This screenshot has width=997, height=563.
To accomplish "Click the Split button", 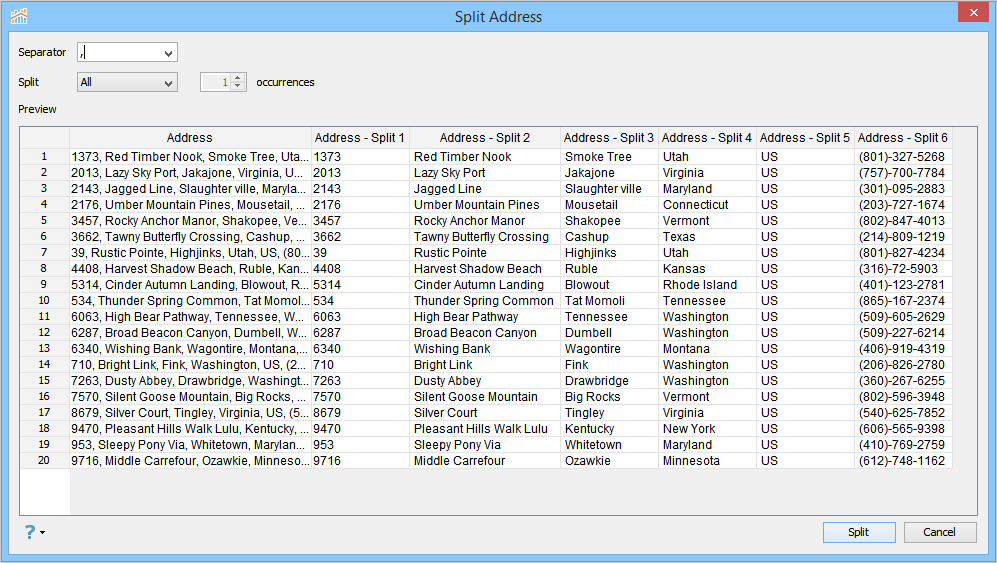I will tap(859, 532).
